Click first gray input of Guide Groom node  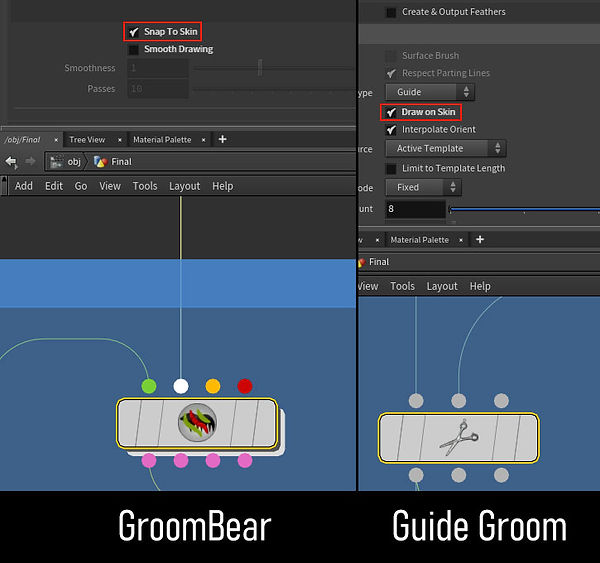[x=416, y=401]
